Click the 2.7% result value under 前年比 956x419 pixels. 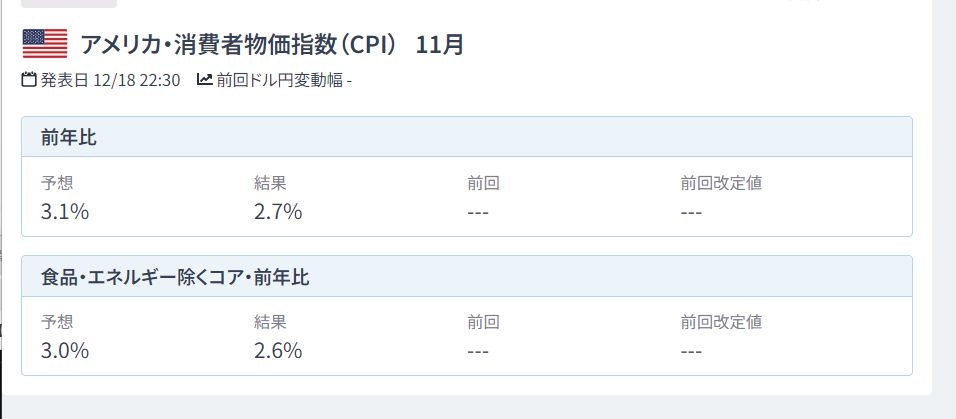coord(278,212)
